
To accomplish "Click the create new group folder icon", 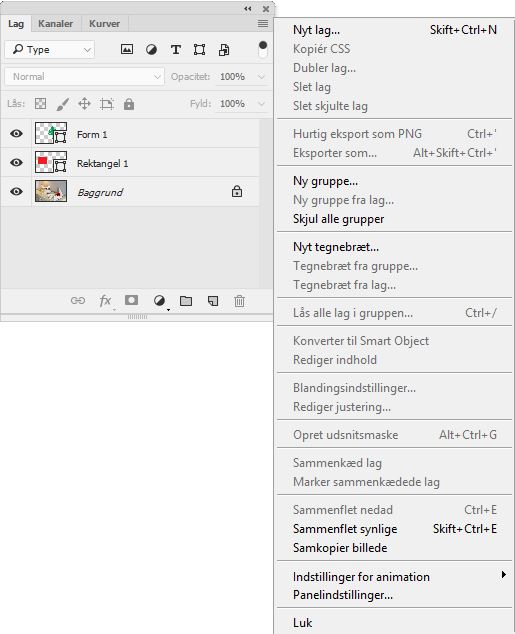I will (186, 301).
